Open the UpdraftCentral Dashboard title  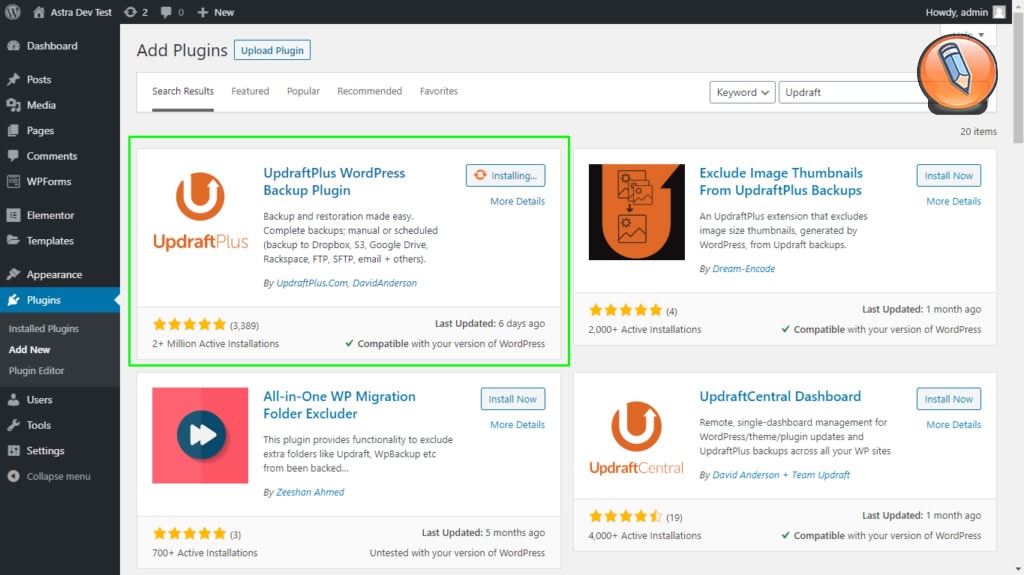tap(780, 397)
